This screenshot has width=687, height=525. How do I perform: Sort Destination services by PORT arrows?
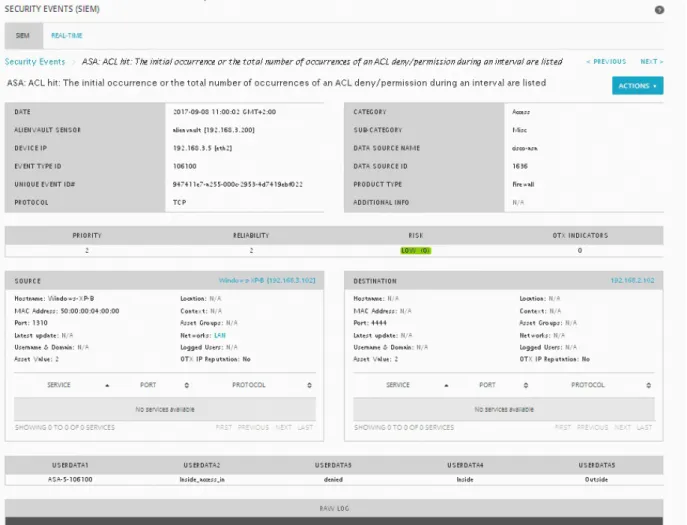[x=526, y=385]
